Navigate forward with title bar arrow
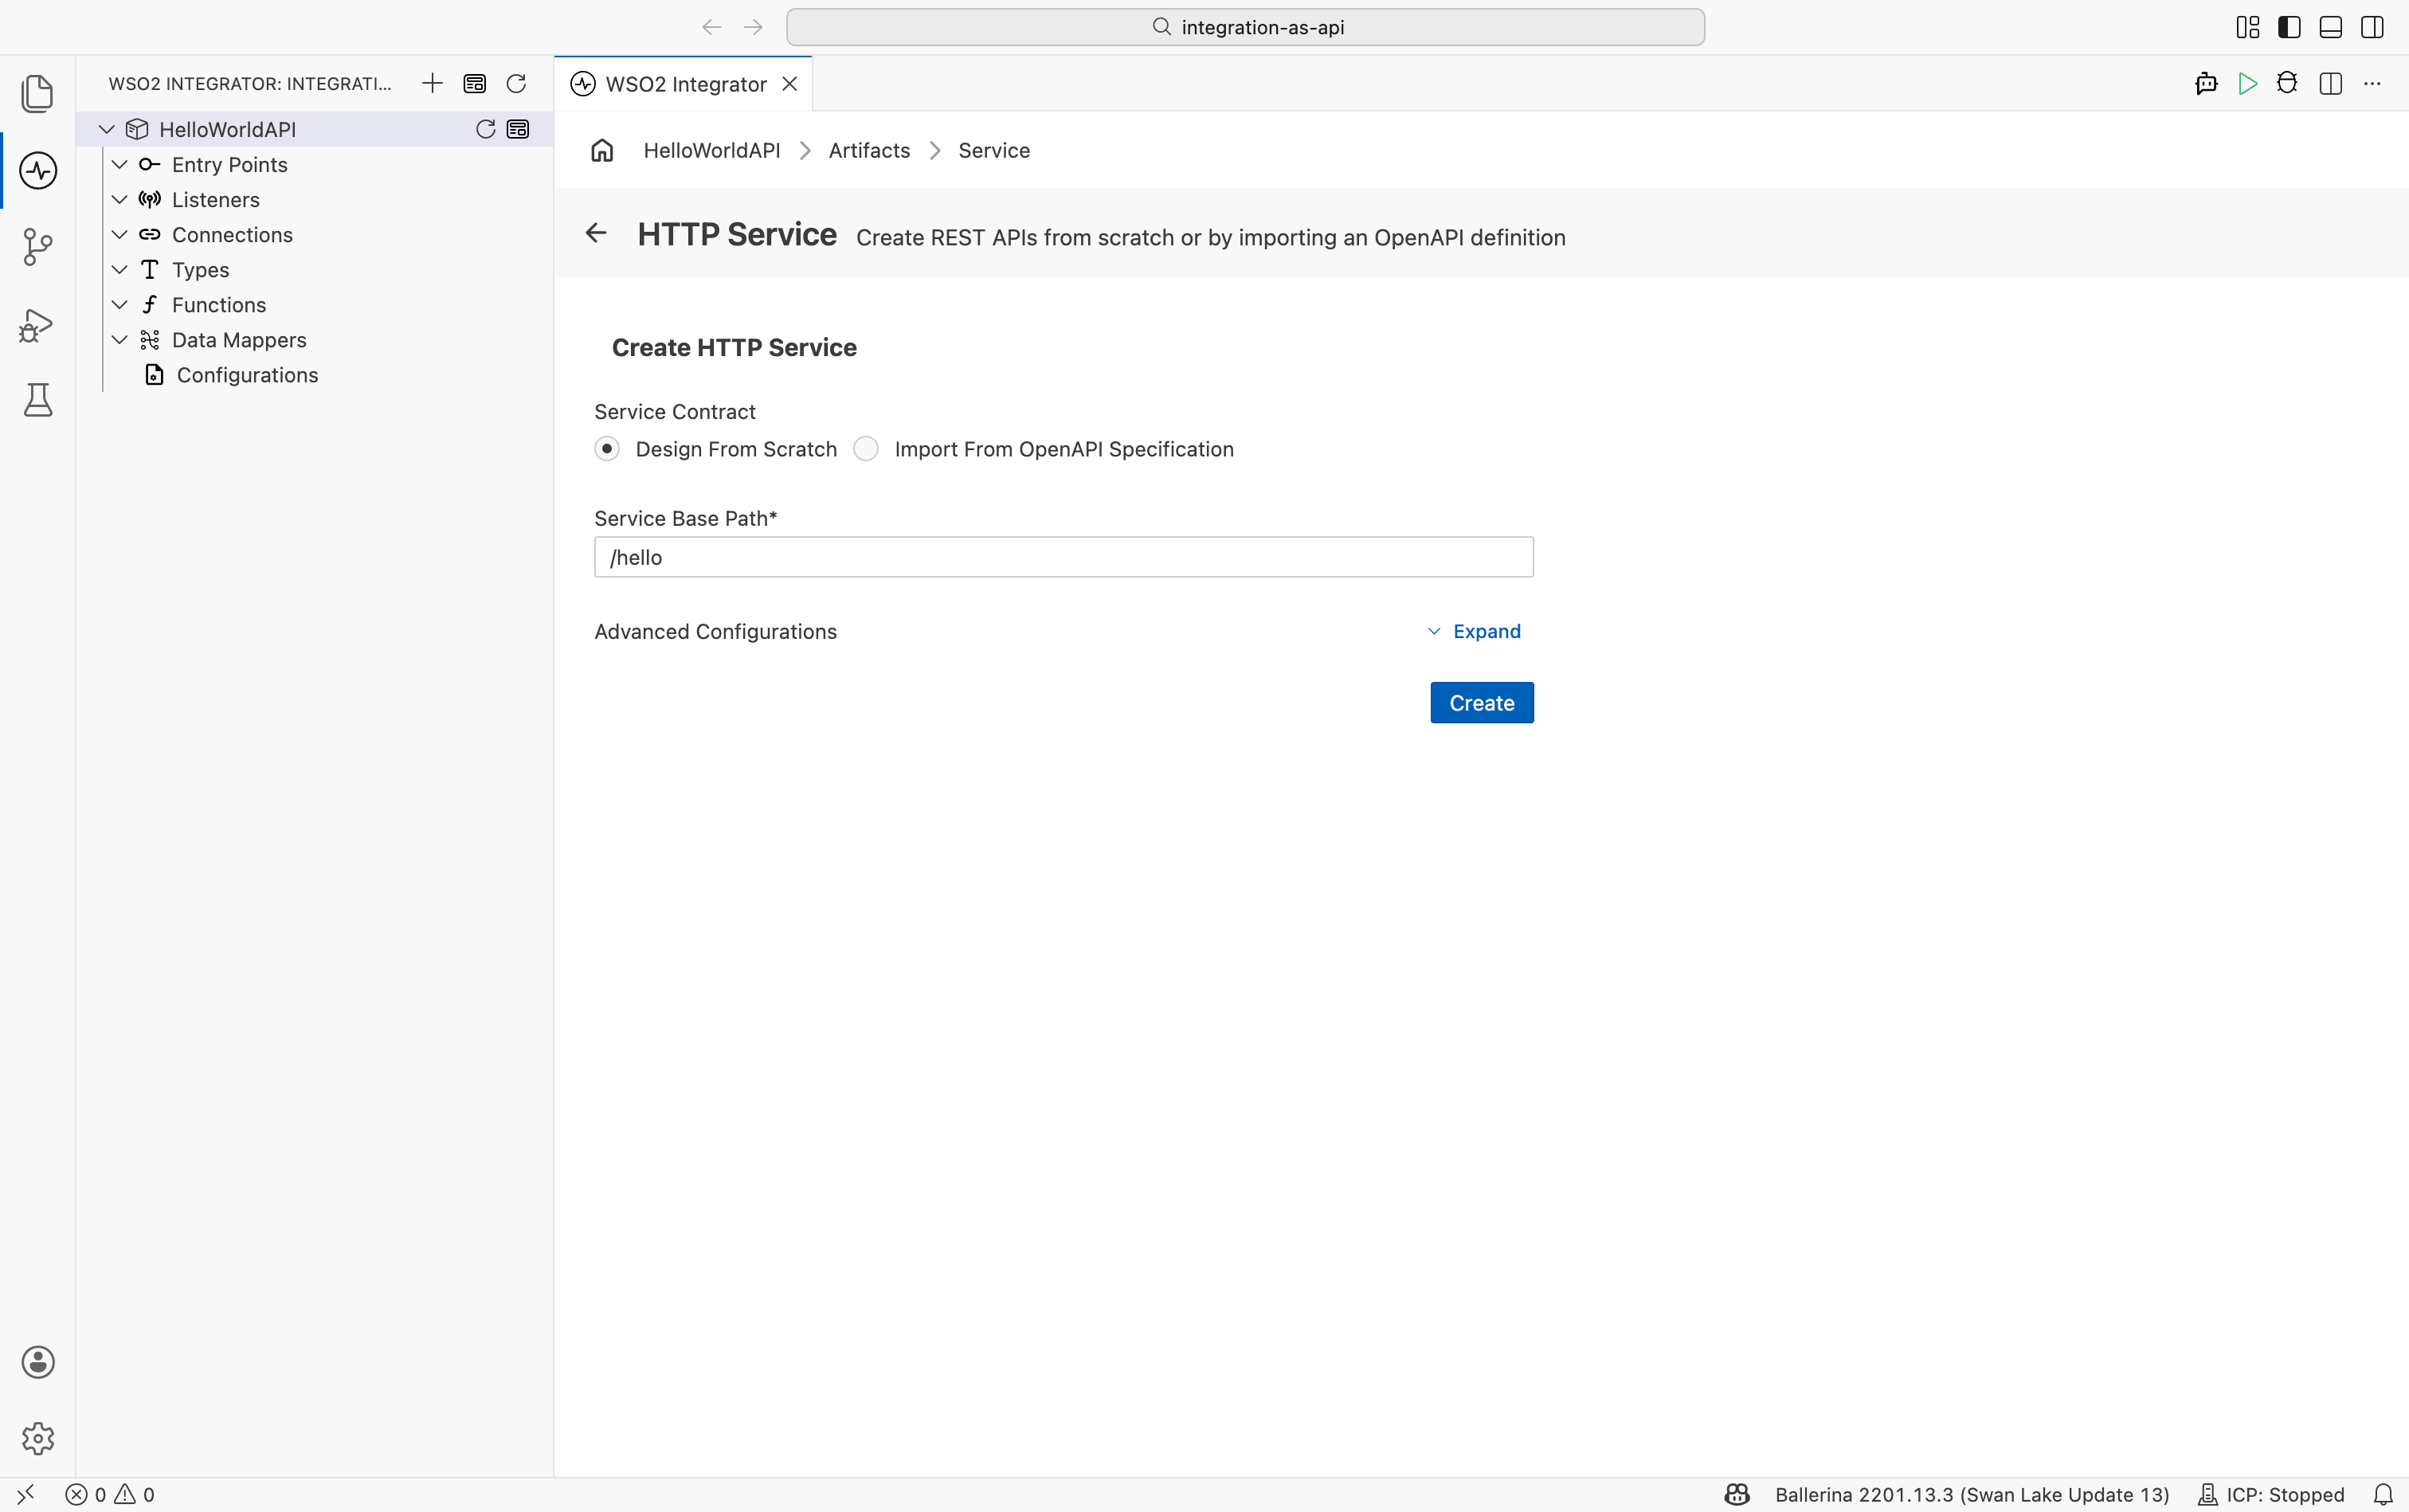The image size is (2409, 1512). click(x=753, y=27)
